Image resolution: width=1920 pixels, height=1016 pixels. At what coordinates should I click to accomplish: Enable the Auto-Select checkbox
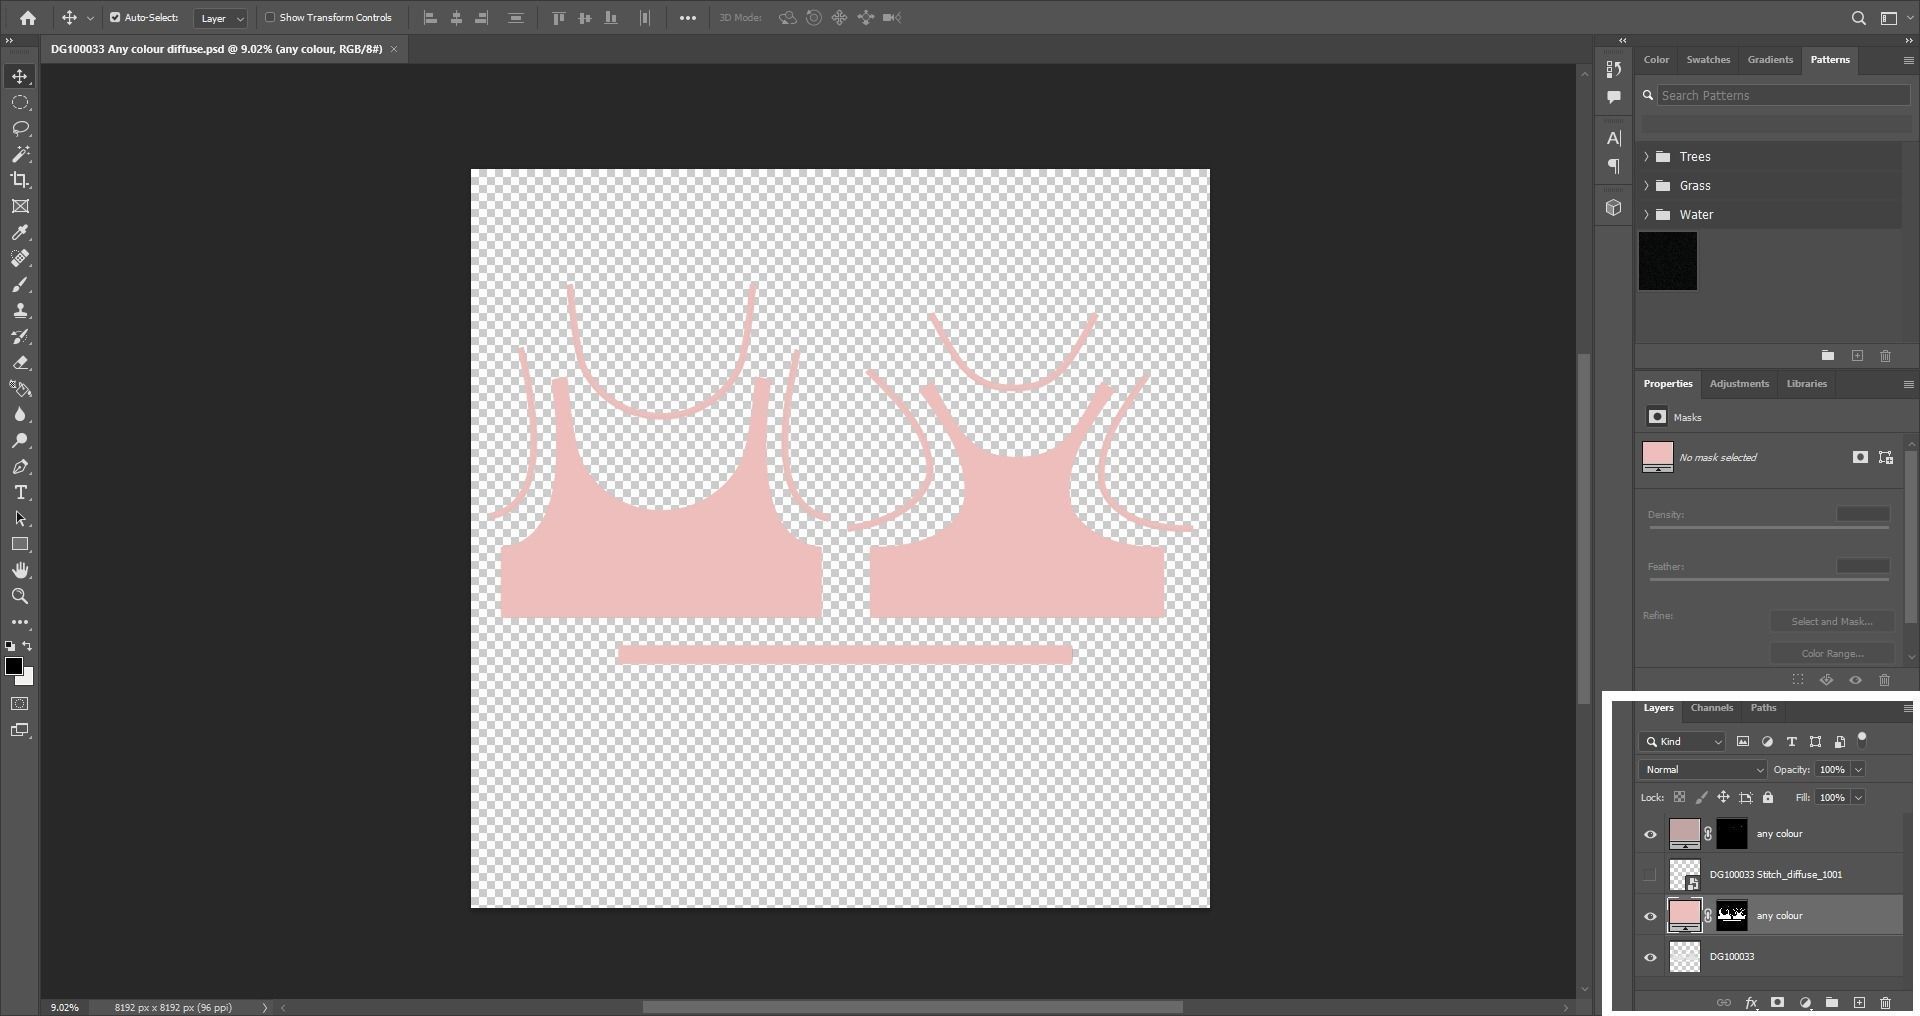pyautogui.click(x=113, y=17)
